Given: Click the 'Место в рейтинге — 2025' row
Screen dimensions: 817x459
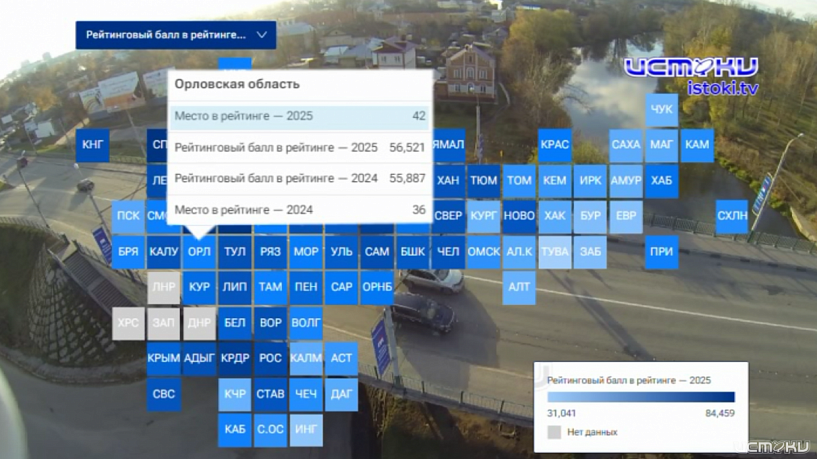Looking at the screenshot, I should tap(299, 116).
